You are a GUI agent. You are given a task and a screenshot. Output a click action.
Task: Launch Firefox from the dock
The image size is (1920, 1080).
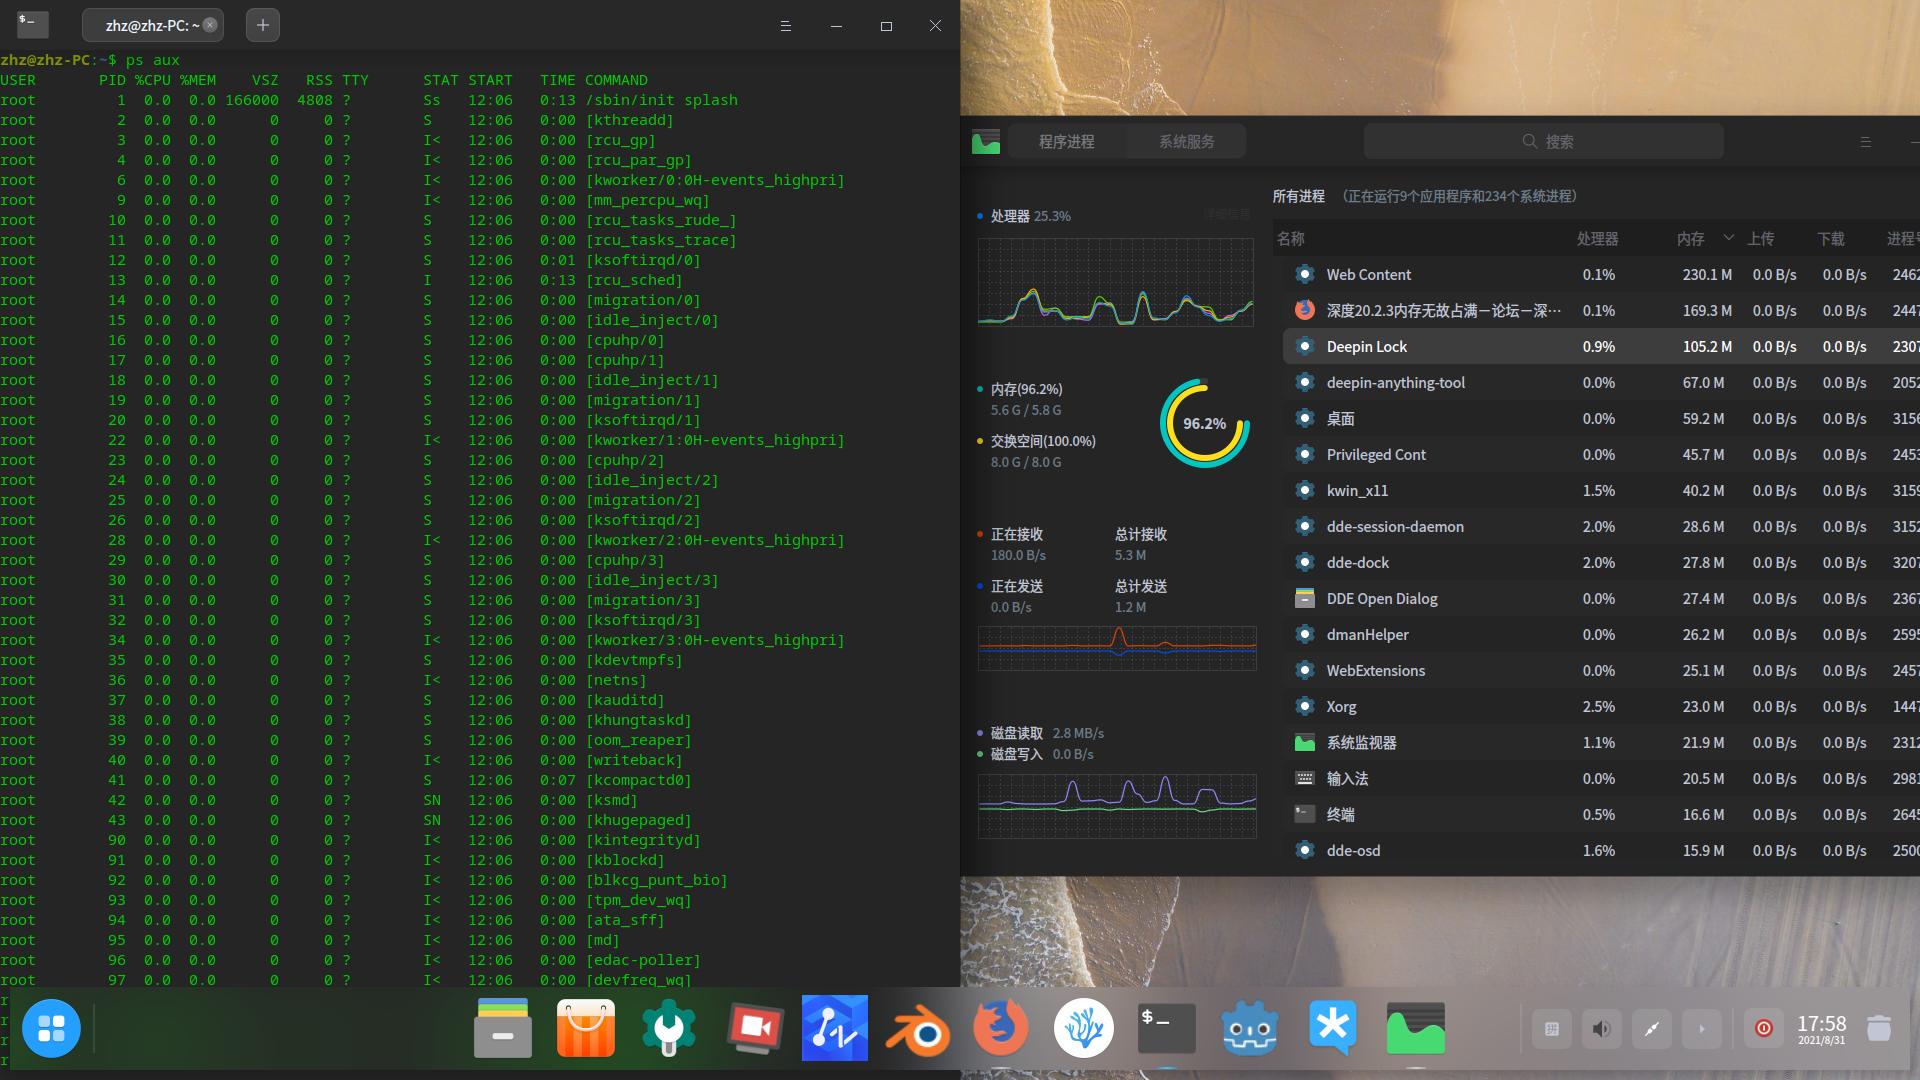[x=1000, y=1028]
